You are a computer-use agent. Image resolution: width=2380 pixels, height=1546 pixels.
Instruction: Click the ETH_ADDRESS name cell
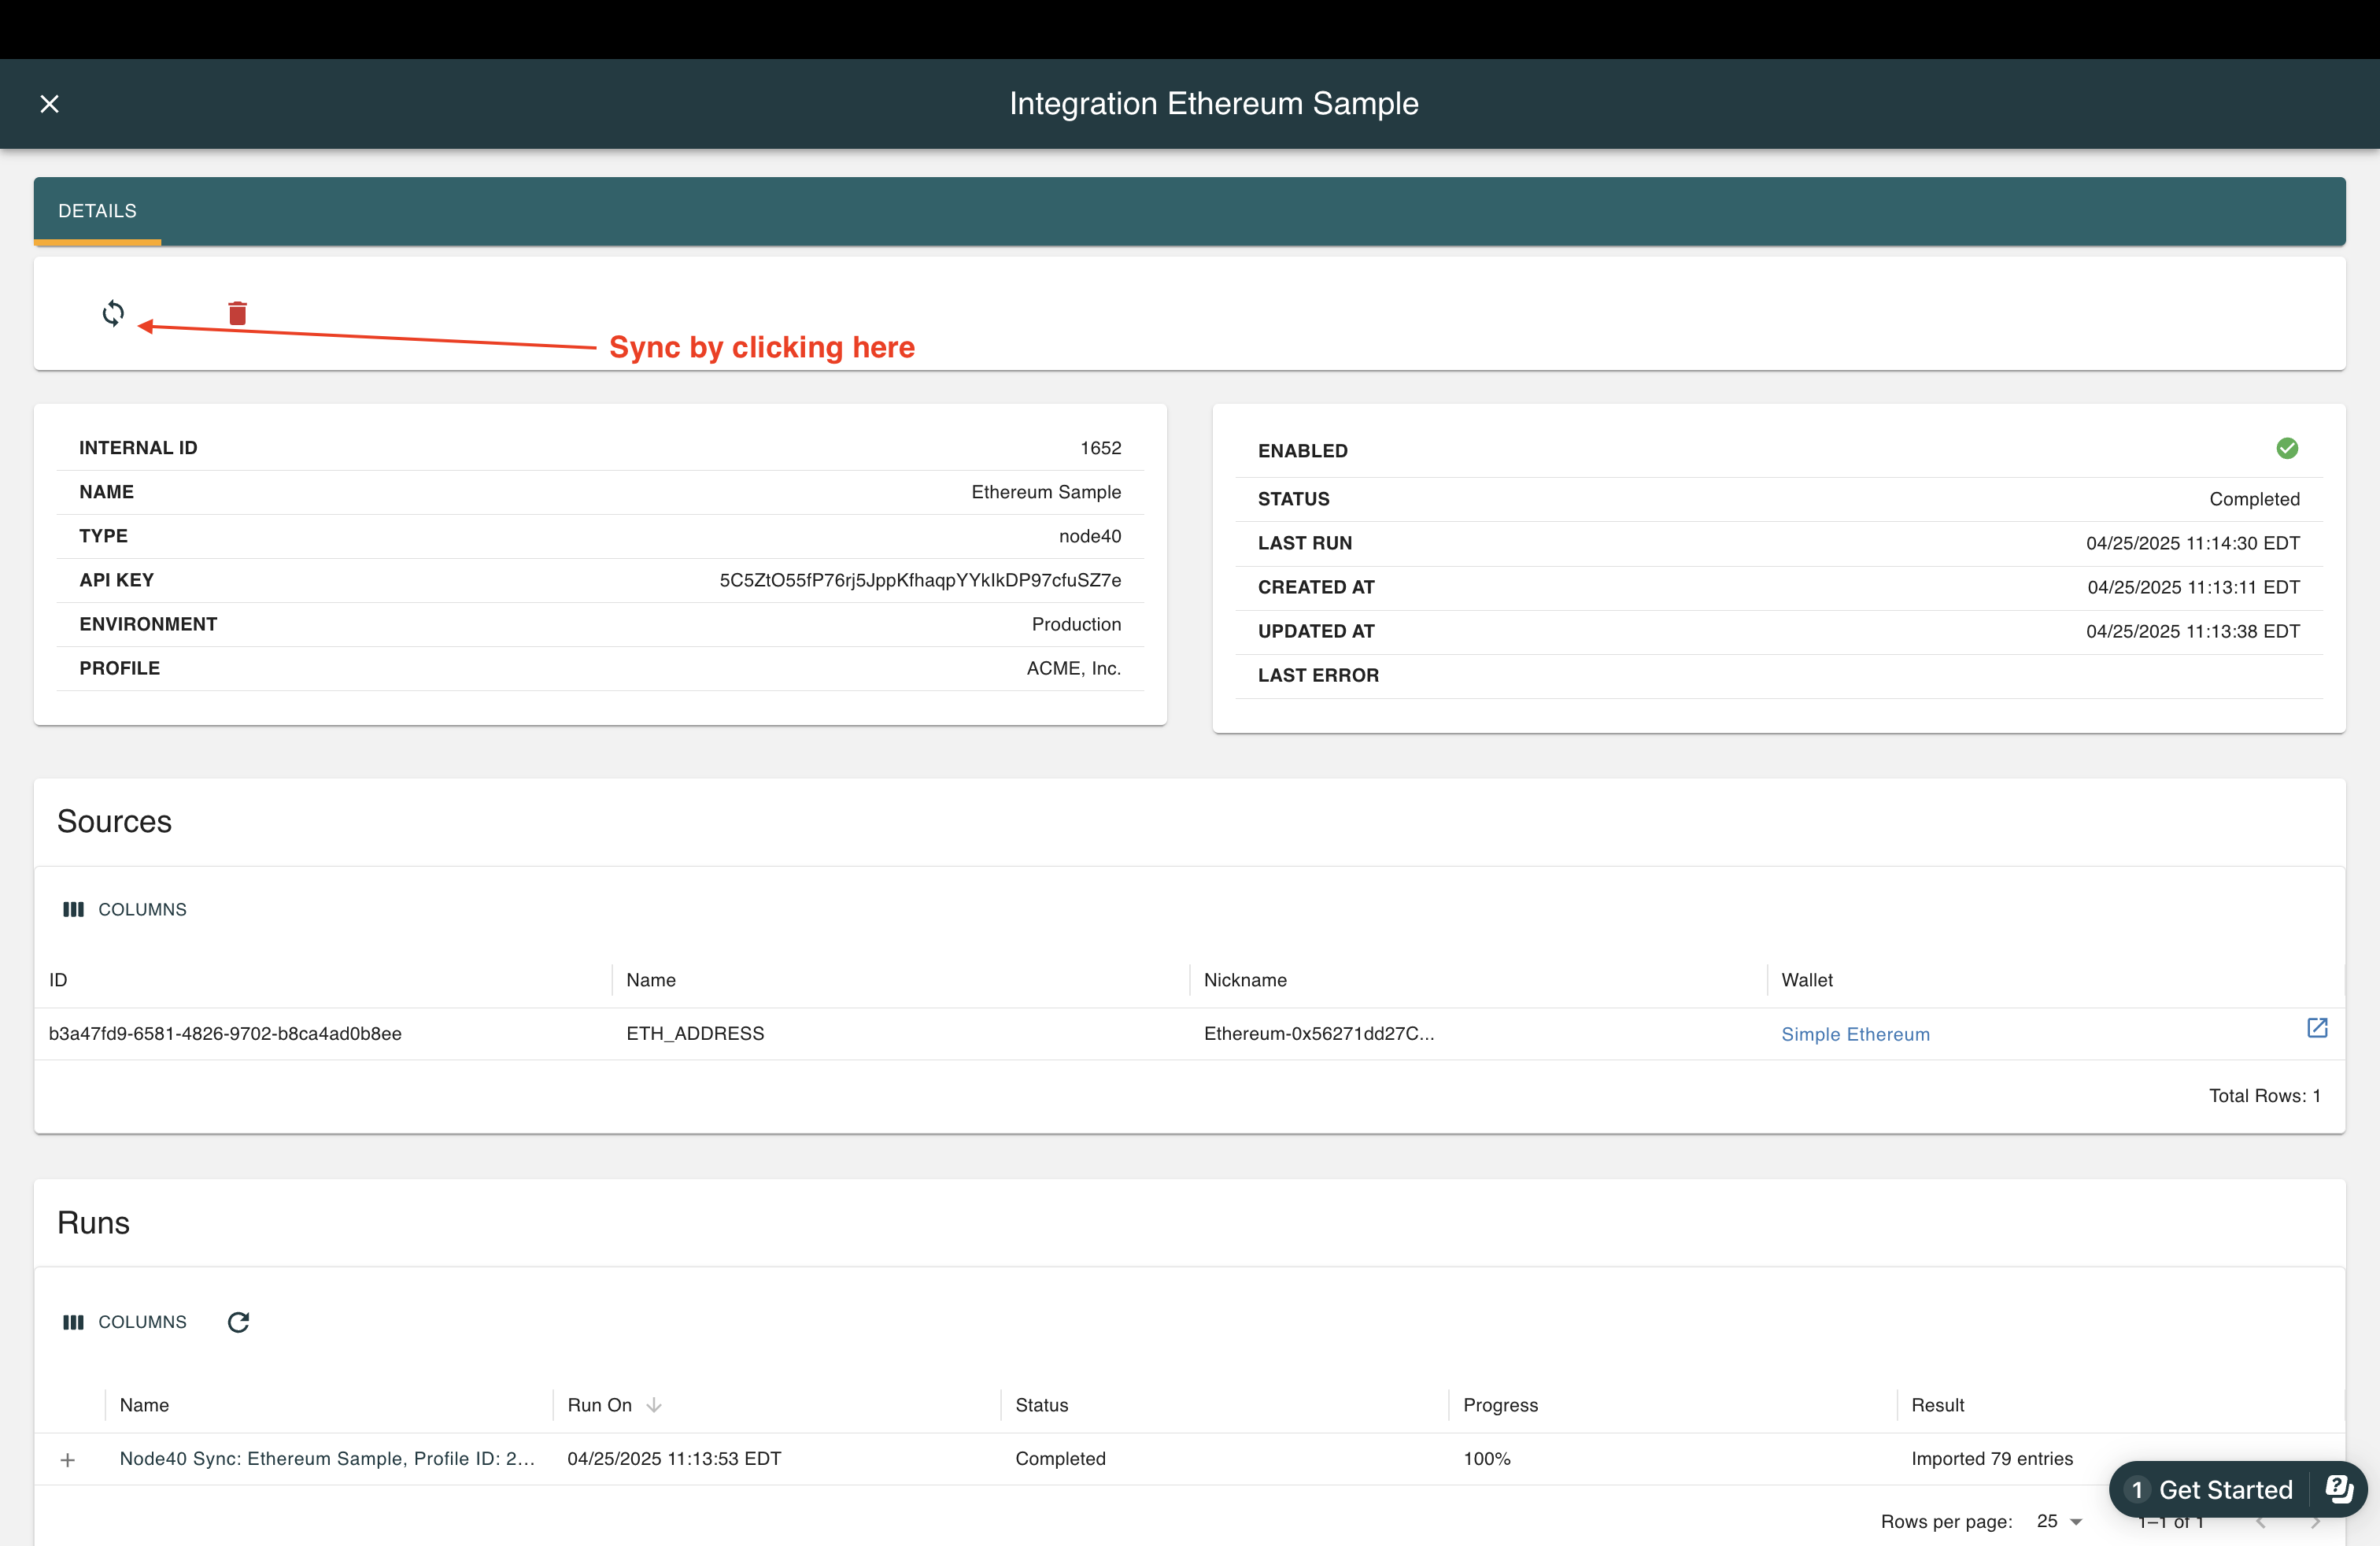pyautogui.click(x=695, y=1033)
